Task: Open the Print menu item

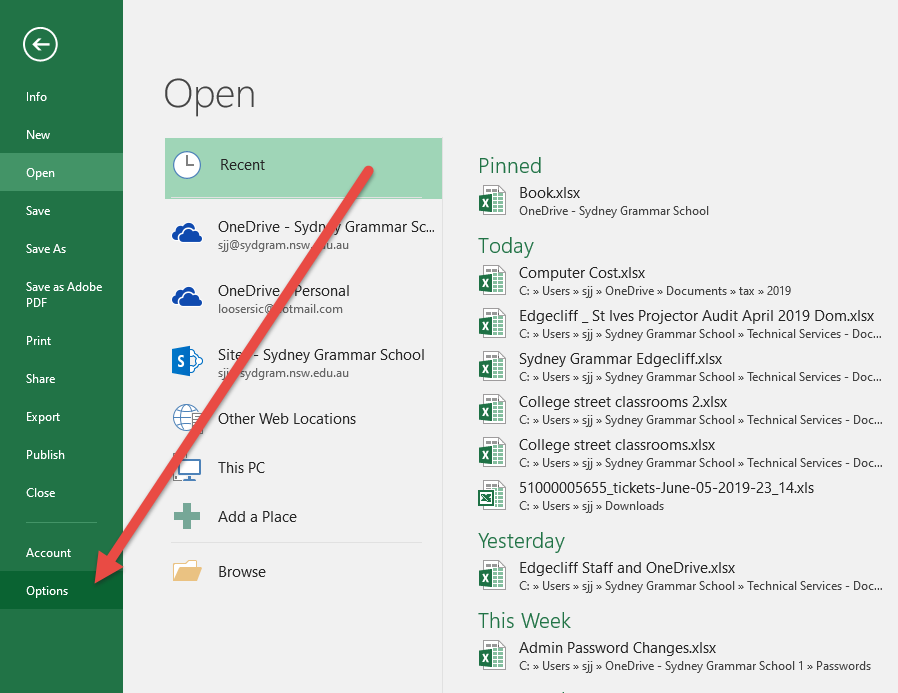Action: [x=61, y=341]
